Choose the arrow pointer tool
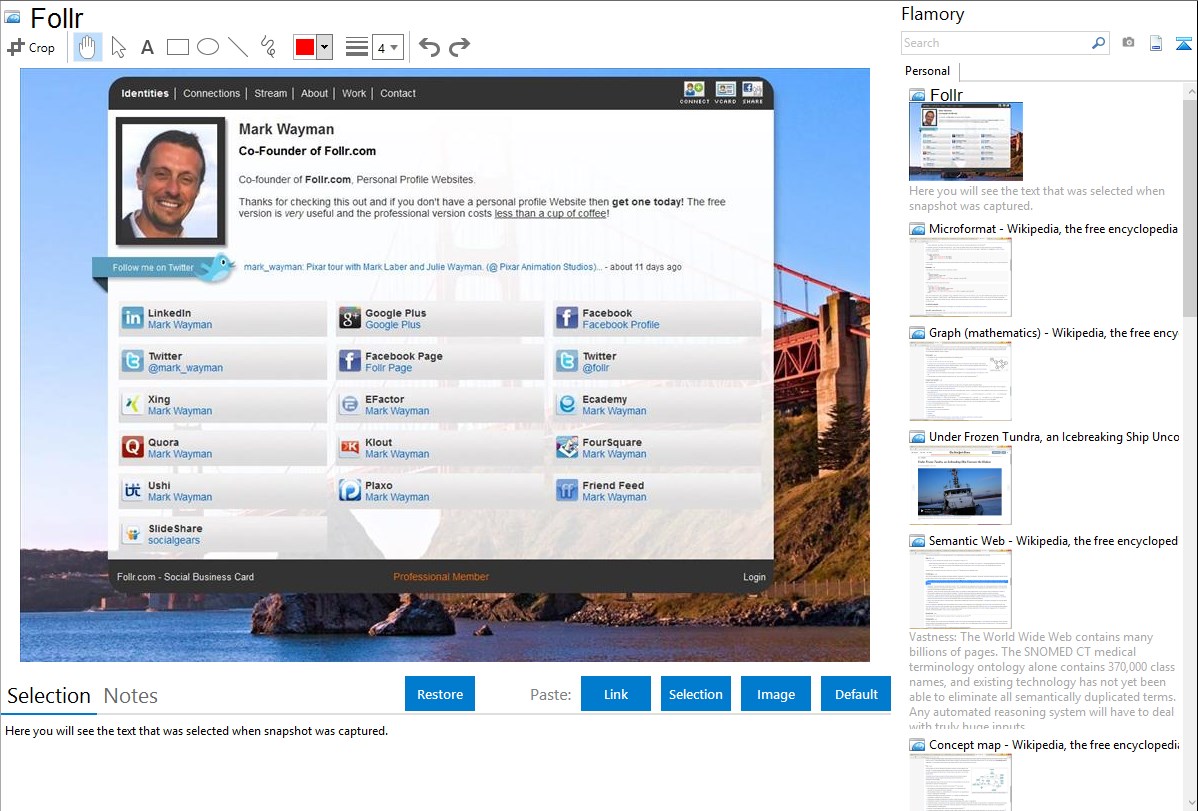 click(x=118, y=47)
